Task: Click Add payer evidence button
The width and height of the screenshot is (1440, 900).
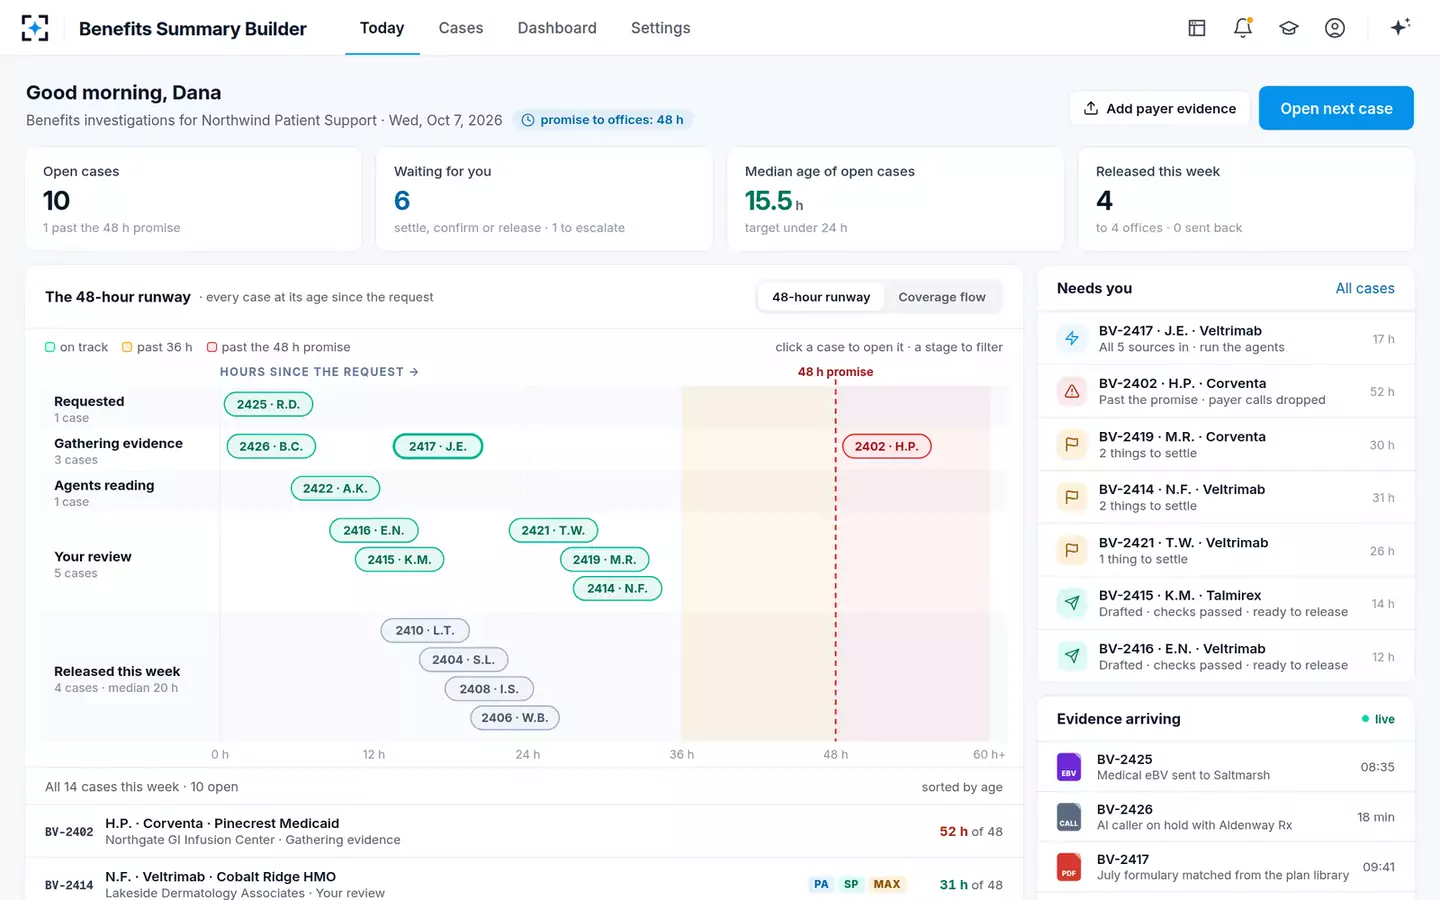Action: (x=1160, y=108)
